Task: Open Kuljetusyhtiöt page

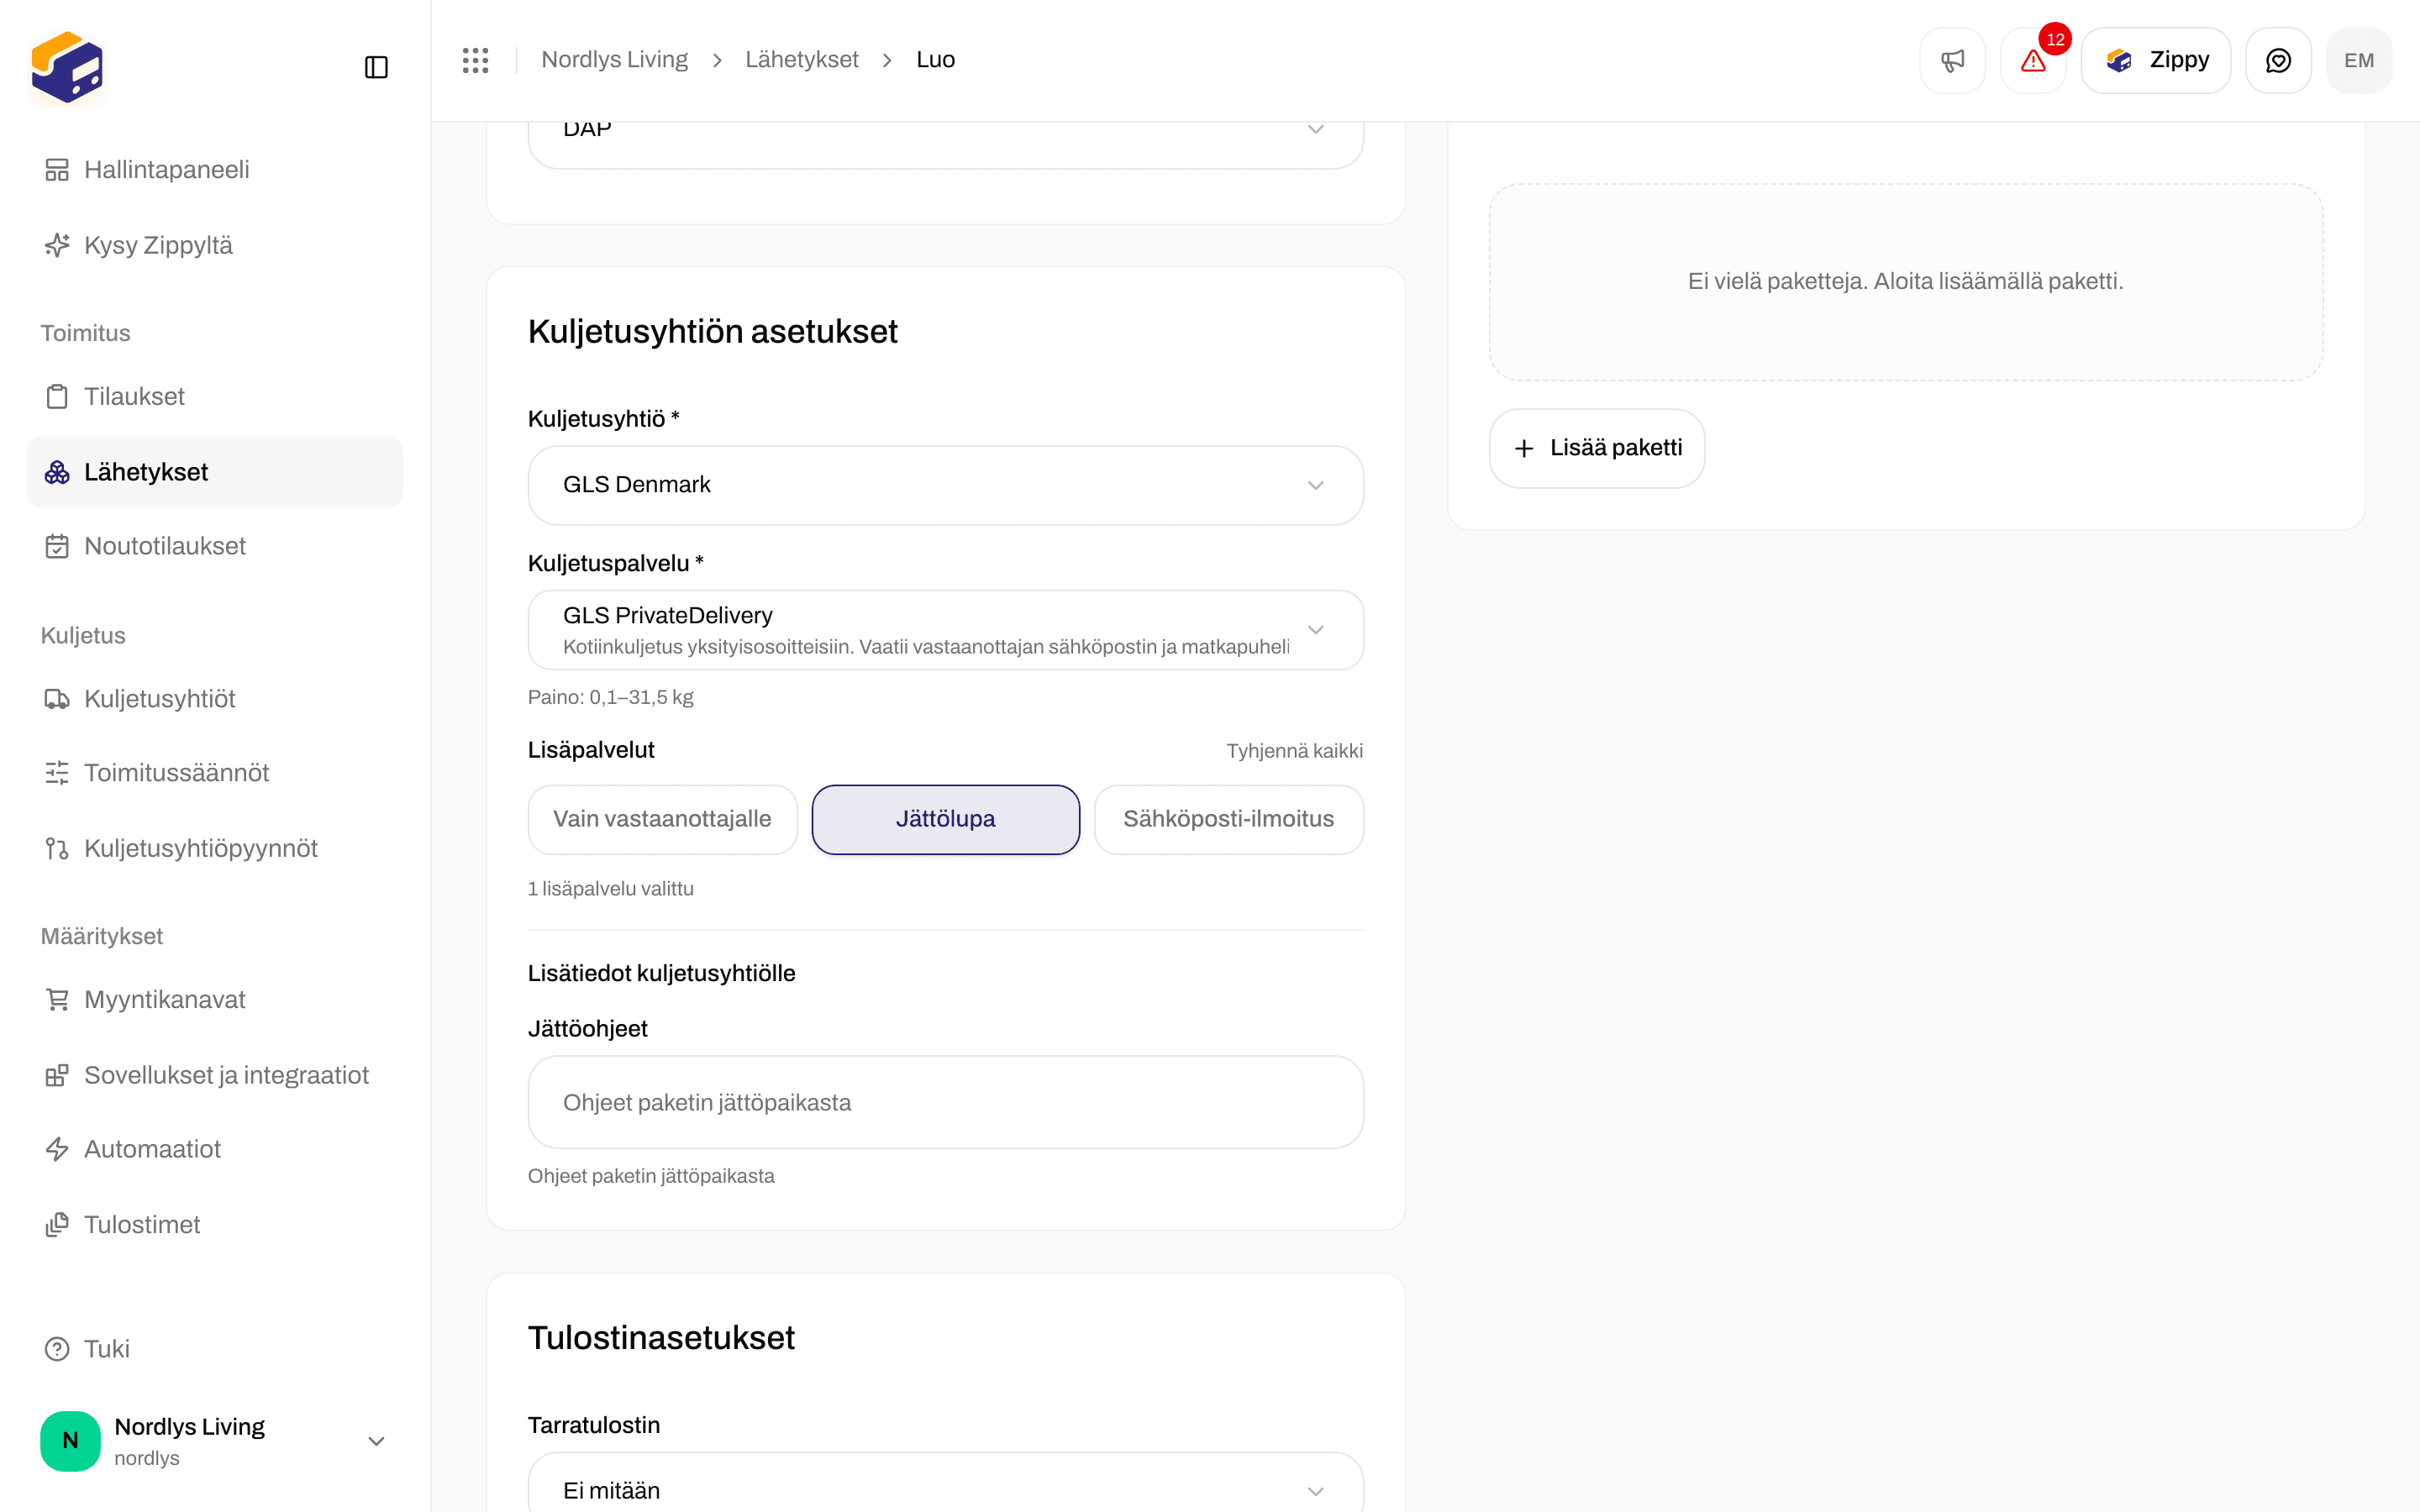Action: pyautogui.click(x=215, y=699)
